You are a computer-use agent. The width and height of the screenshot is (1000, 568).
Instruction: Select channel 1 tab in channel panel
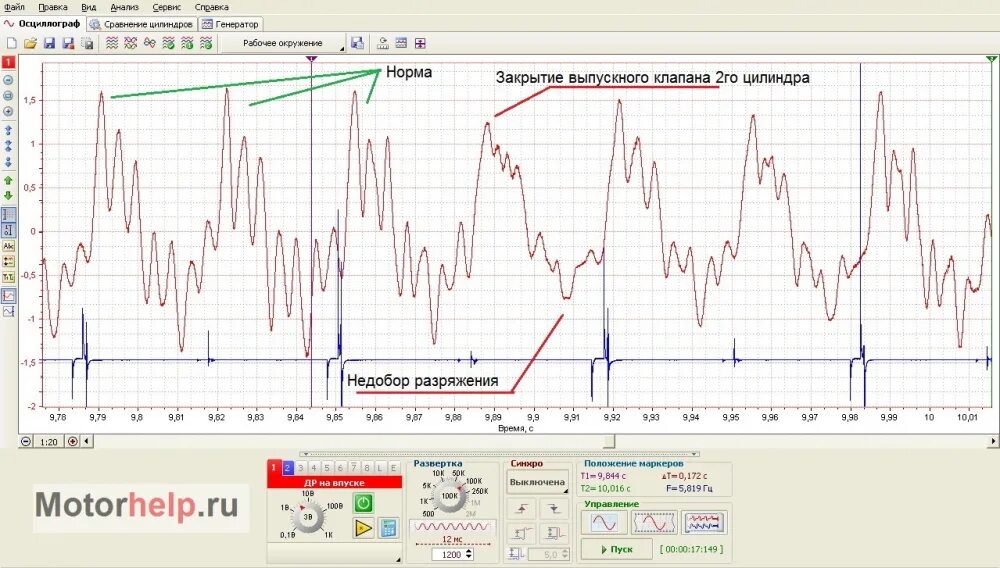(274, 468)
